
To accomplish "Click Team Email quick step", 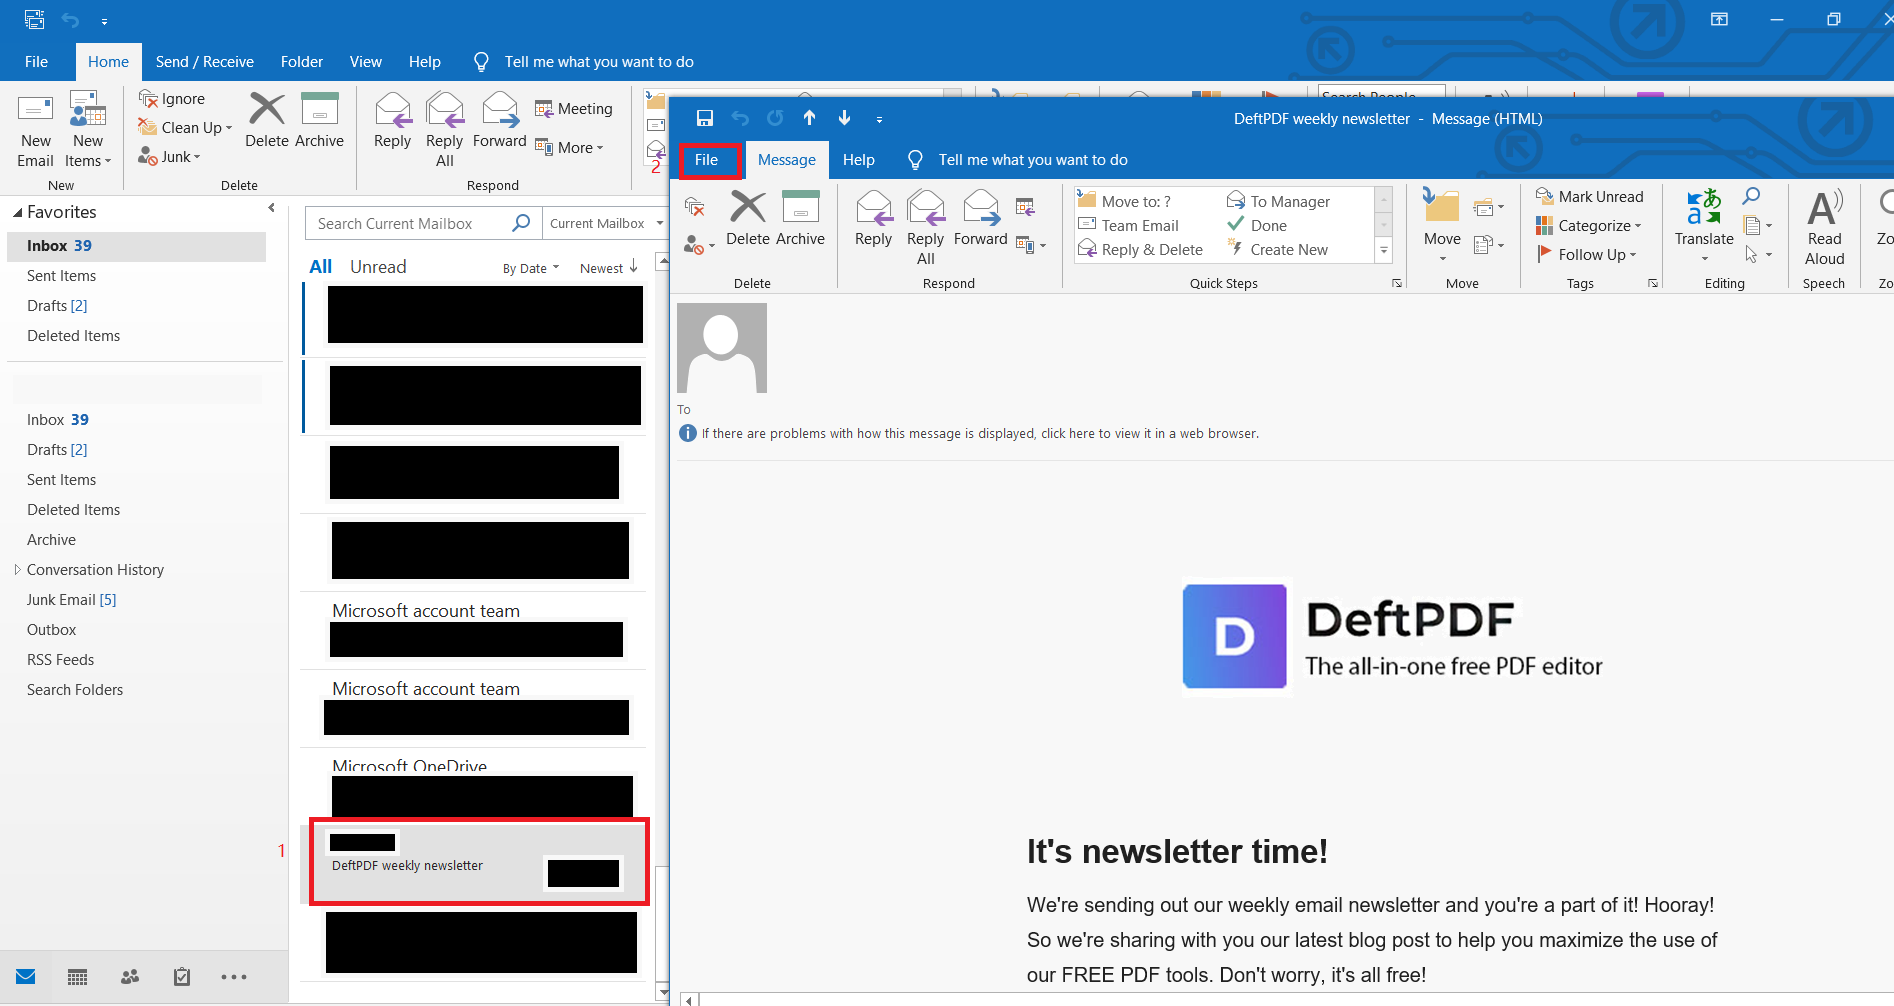I will 1129,225.
